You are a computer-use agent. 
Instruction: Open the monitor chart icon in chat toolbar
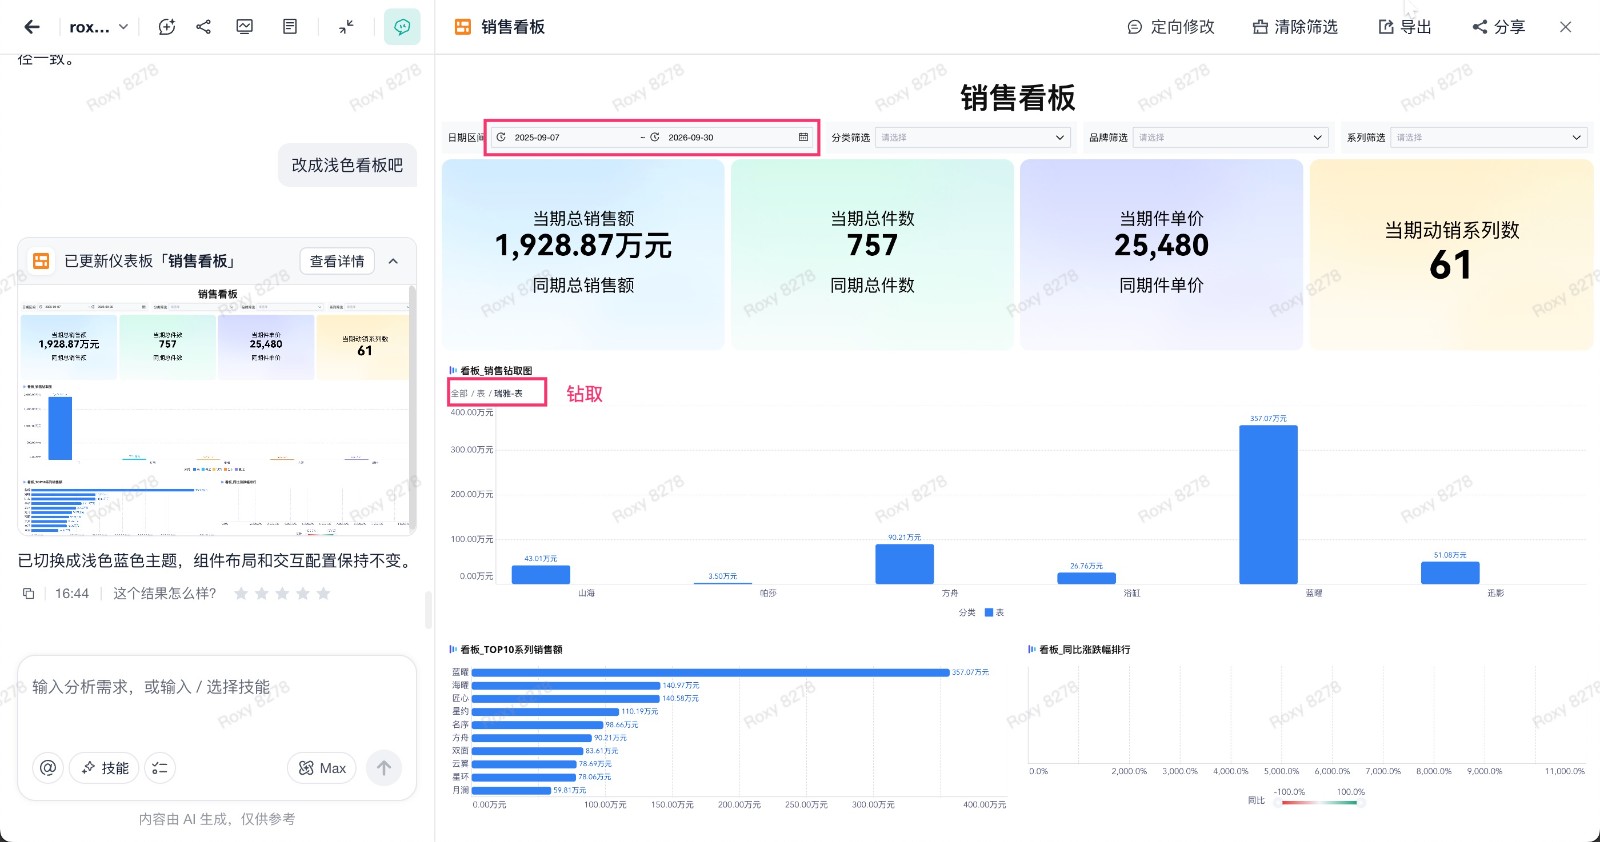pos(245,27)
